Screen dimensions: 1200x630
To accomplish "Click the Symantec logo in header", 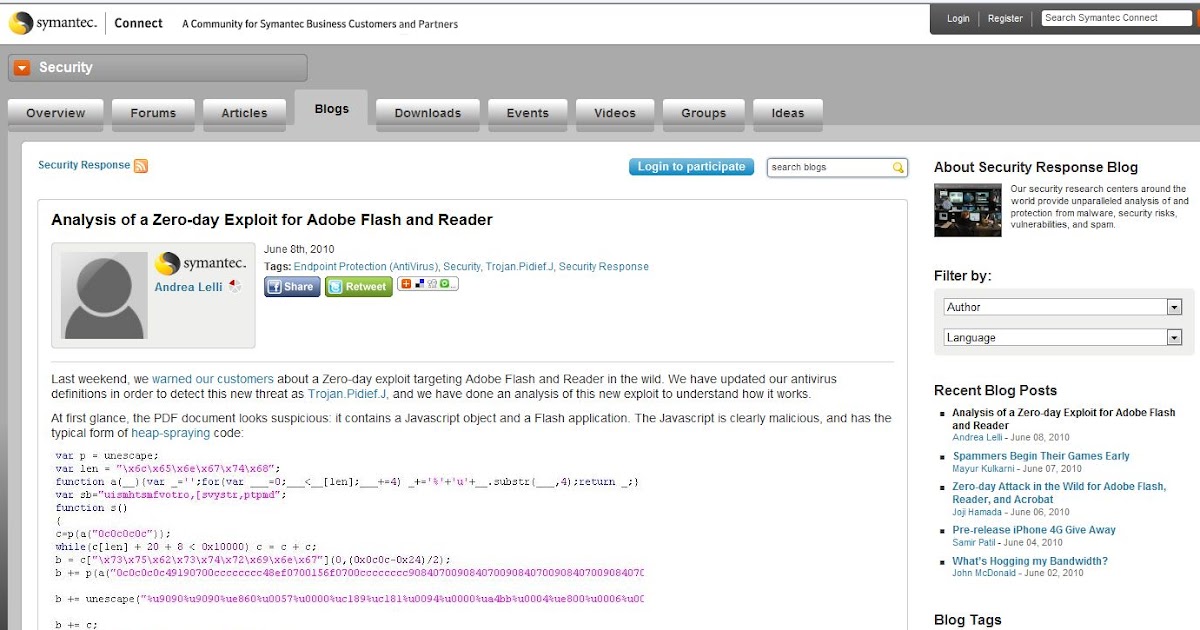I will tap(53, 24).
